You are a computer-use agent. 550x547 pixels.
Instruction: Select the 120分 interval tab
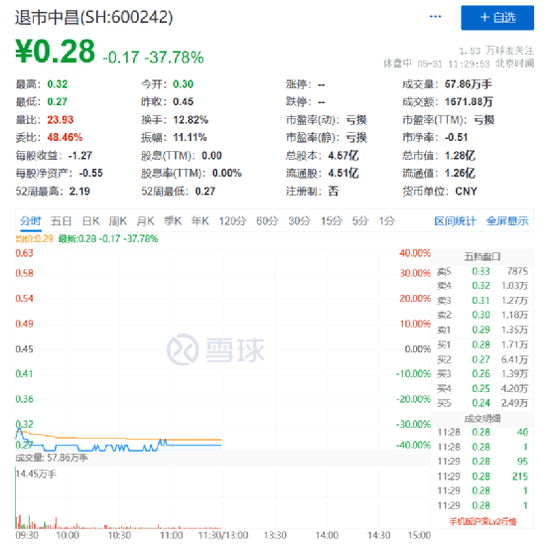click(233, 221)
